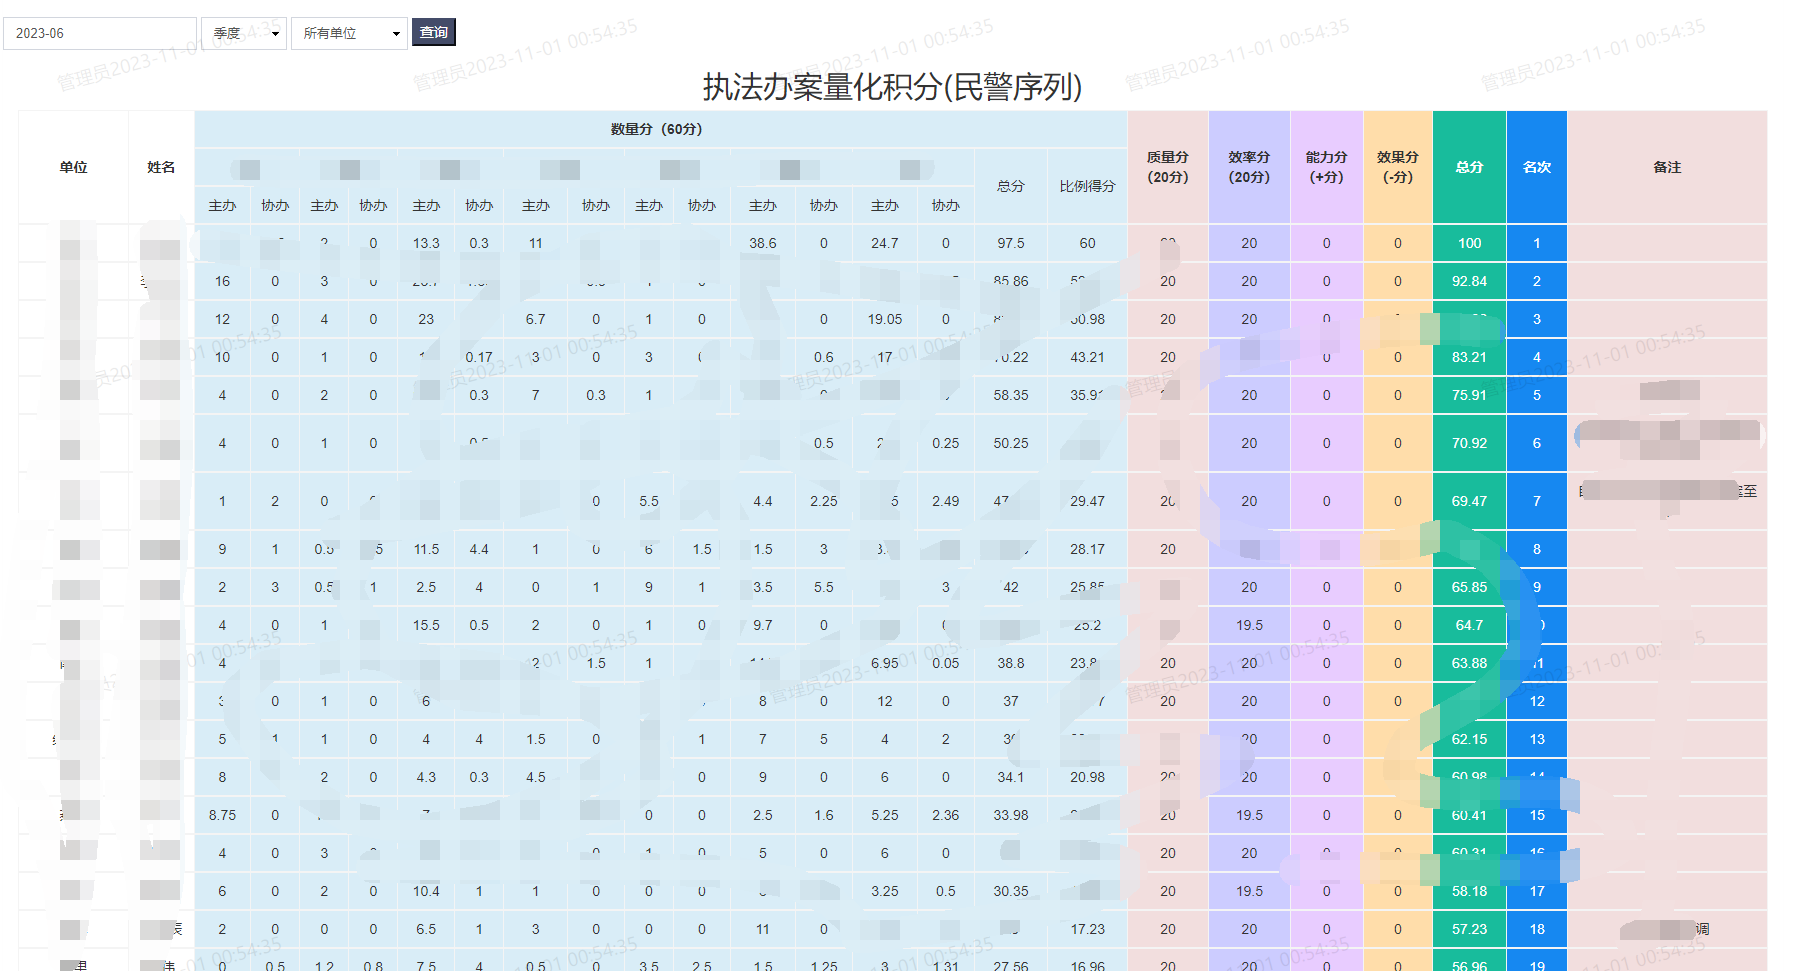The height and width of the screenshot is (971, 1795).
Task: Click the date field showing 2023-06
Action: 100,33
